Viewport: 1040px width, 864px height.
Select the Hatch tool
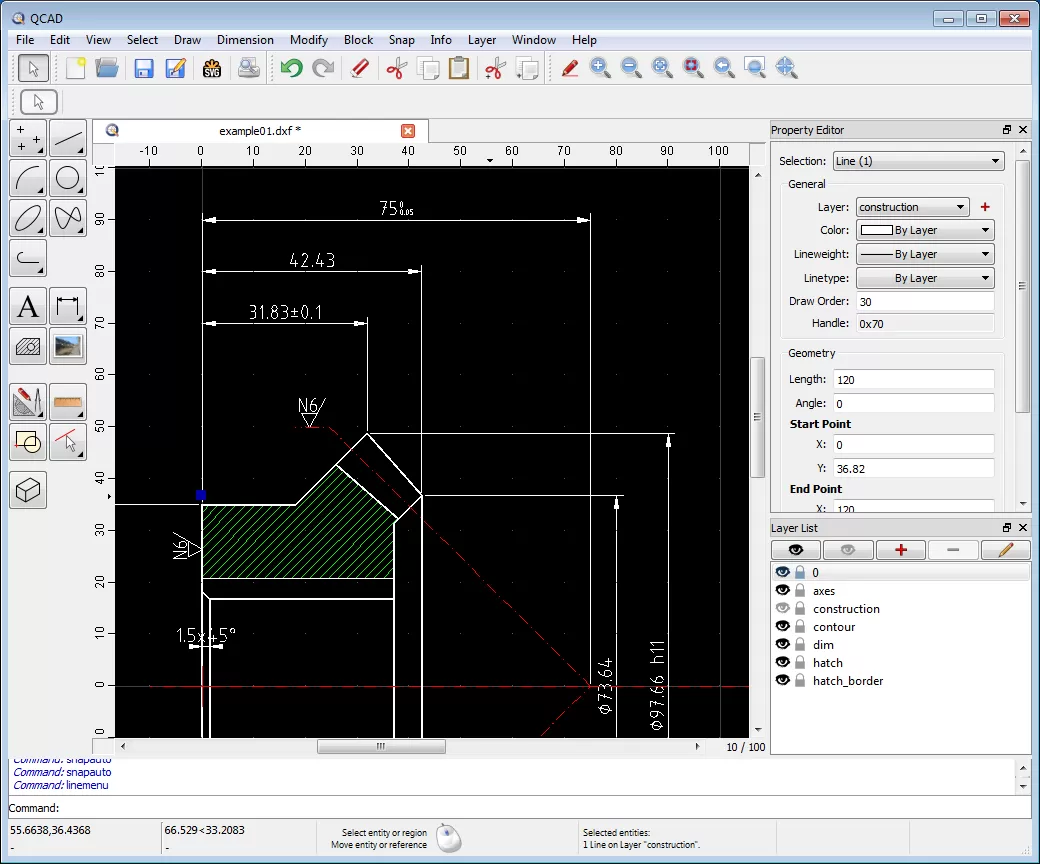tap(27, 346)
